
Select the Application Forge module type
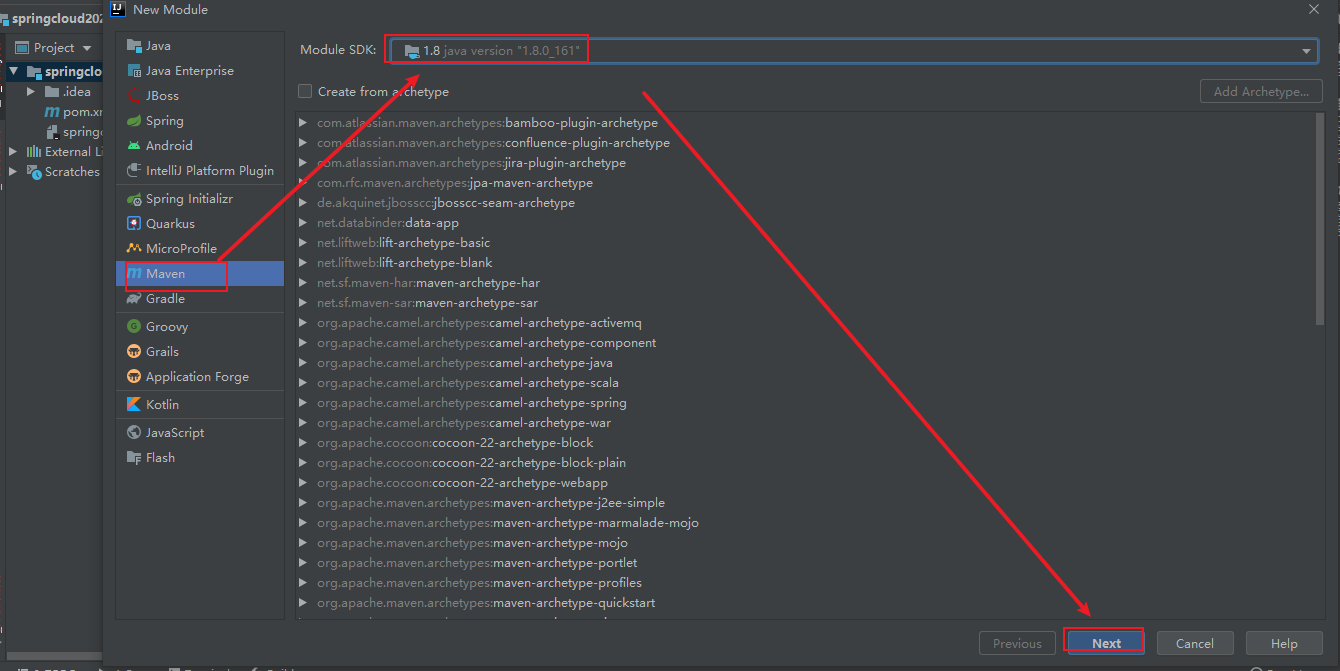pos(200,377)
